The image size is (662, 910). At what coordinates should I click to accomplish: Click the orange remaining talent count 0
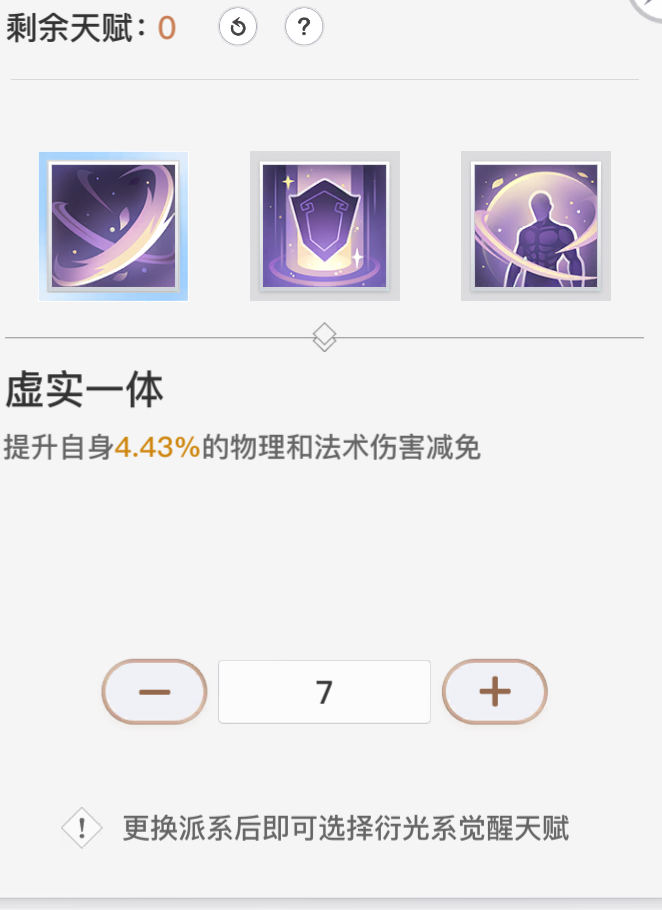[167, 28]
